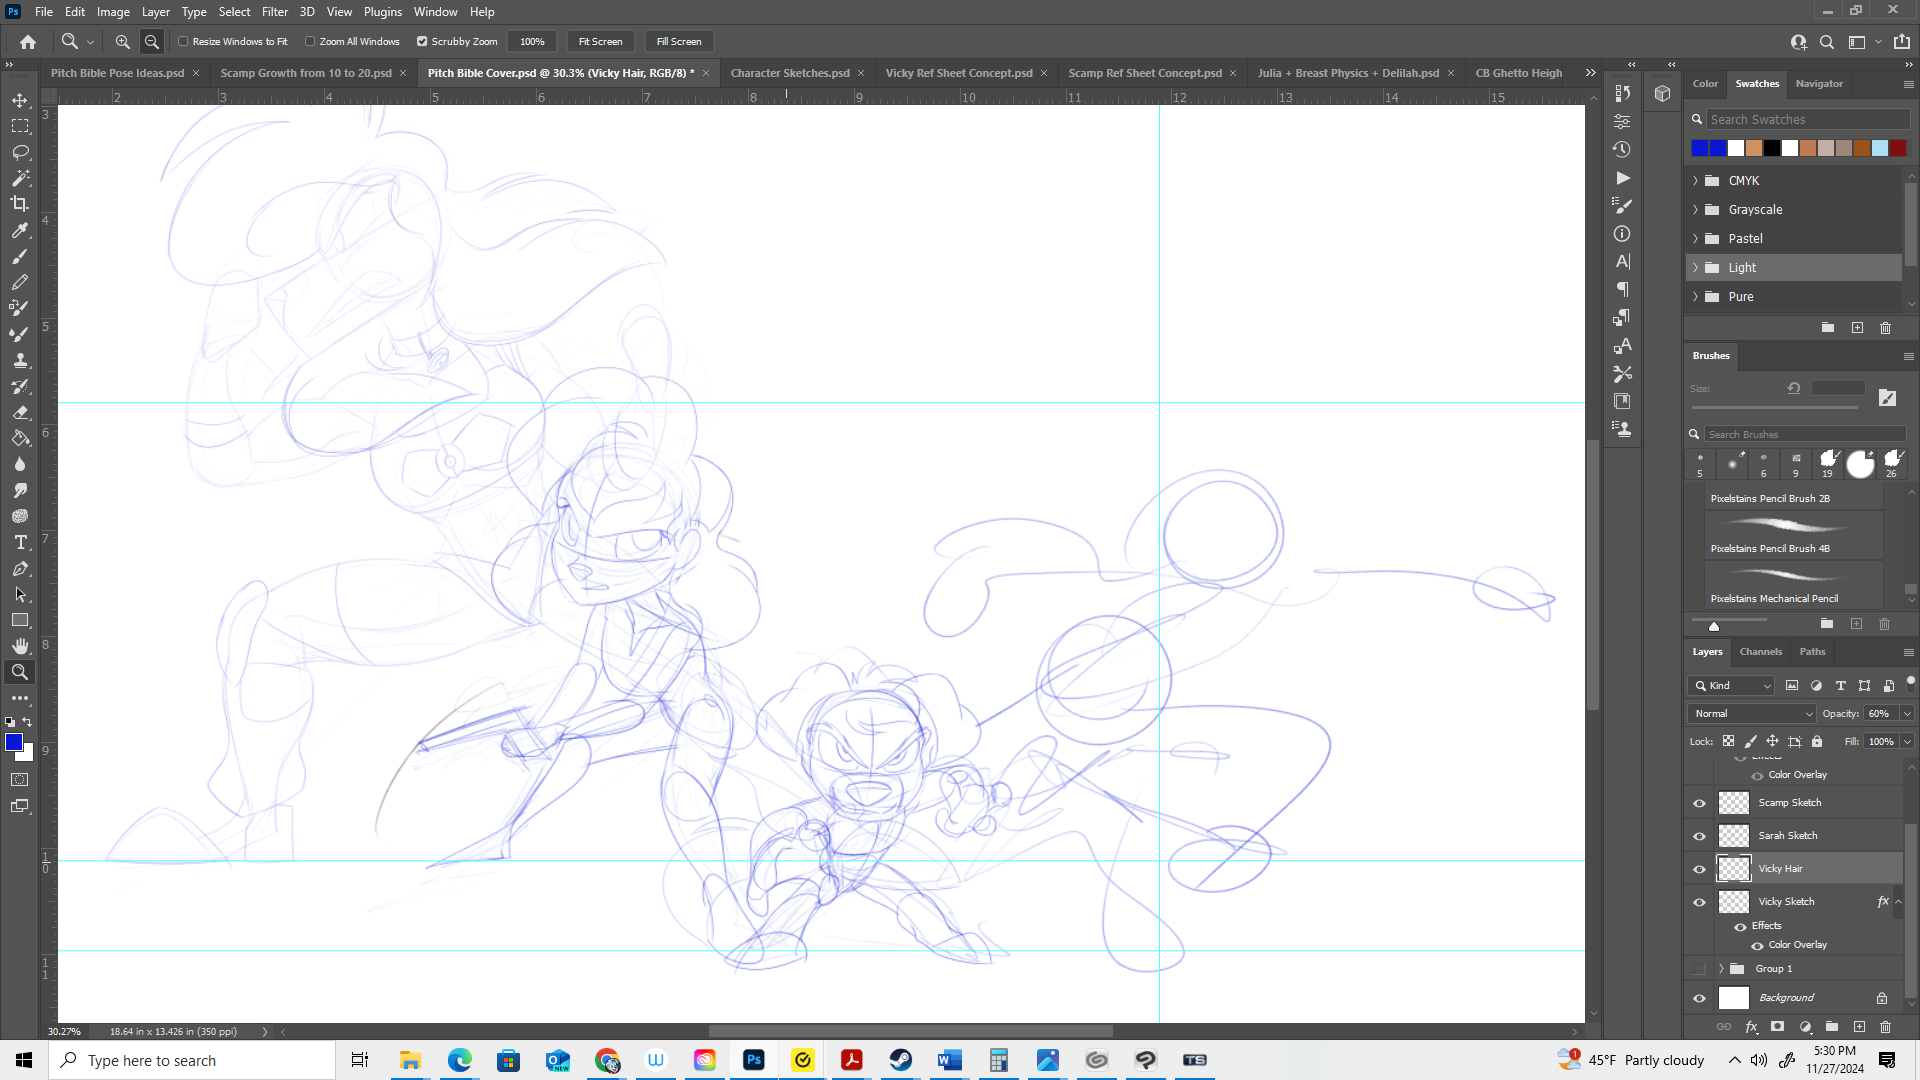
Task: Select the Lasso tool
Action: pyautogui.click(x=20, y=152)
